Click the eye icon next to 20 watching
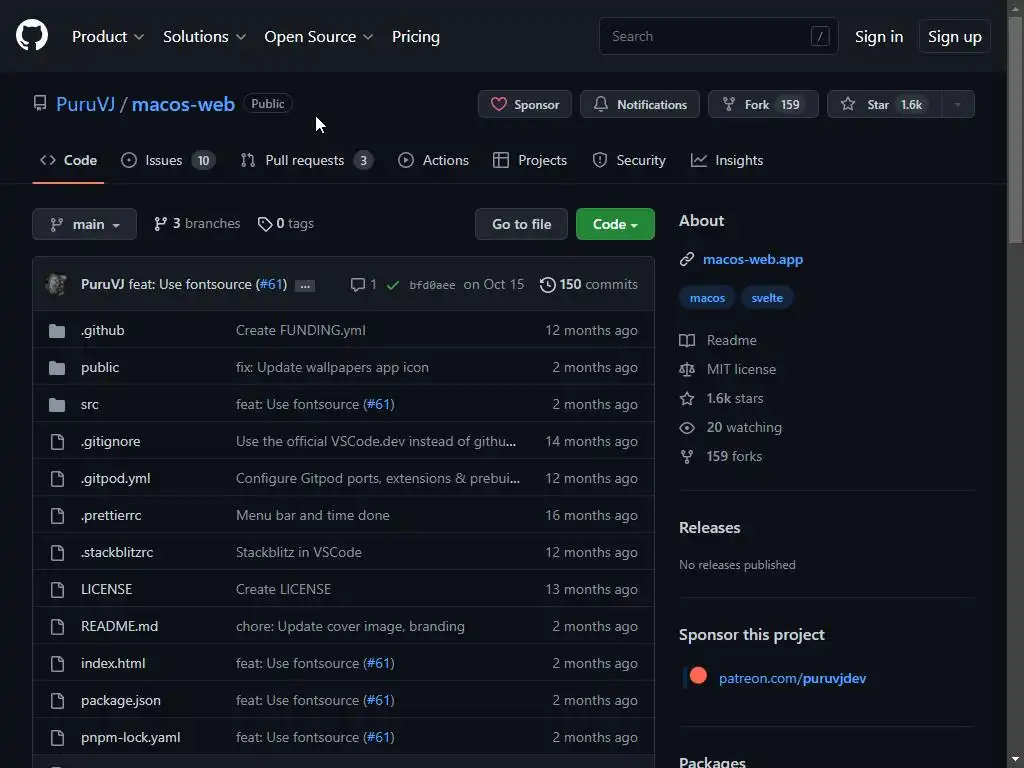The height and width of the screenshot is (768, 1024). [687, 428]
